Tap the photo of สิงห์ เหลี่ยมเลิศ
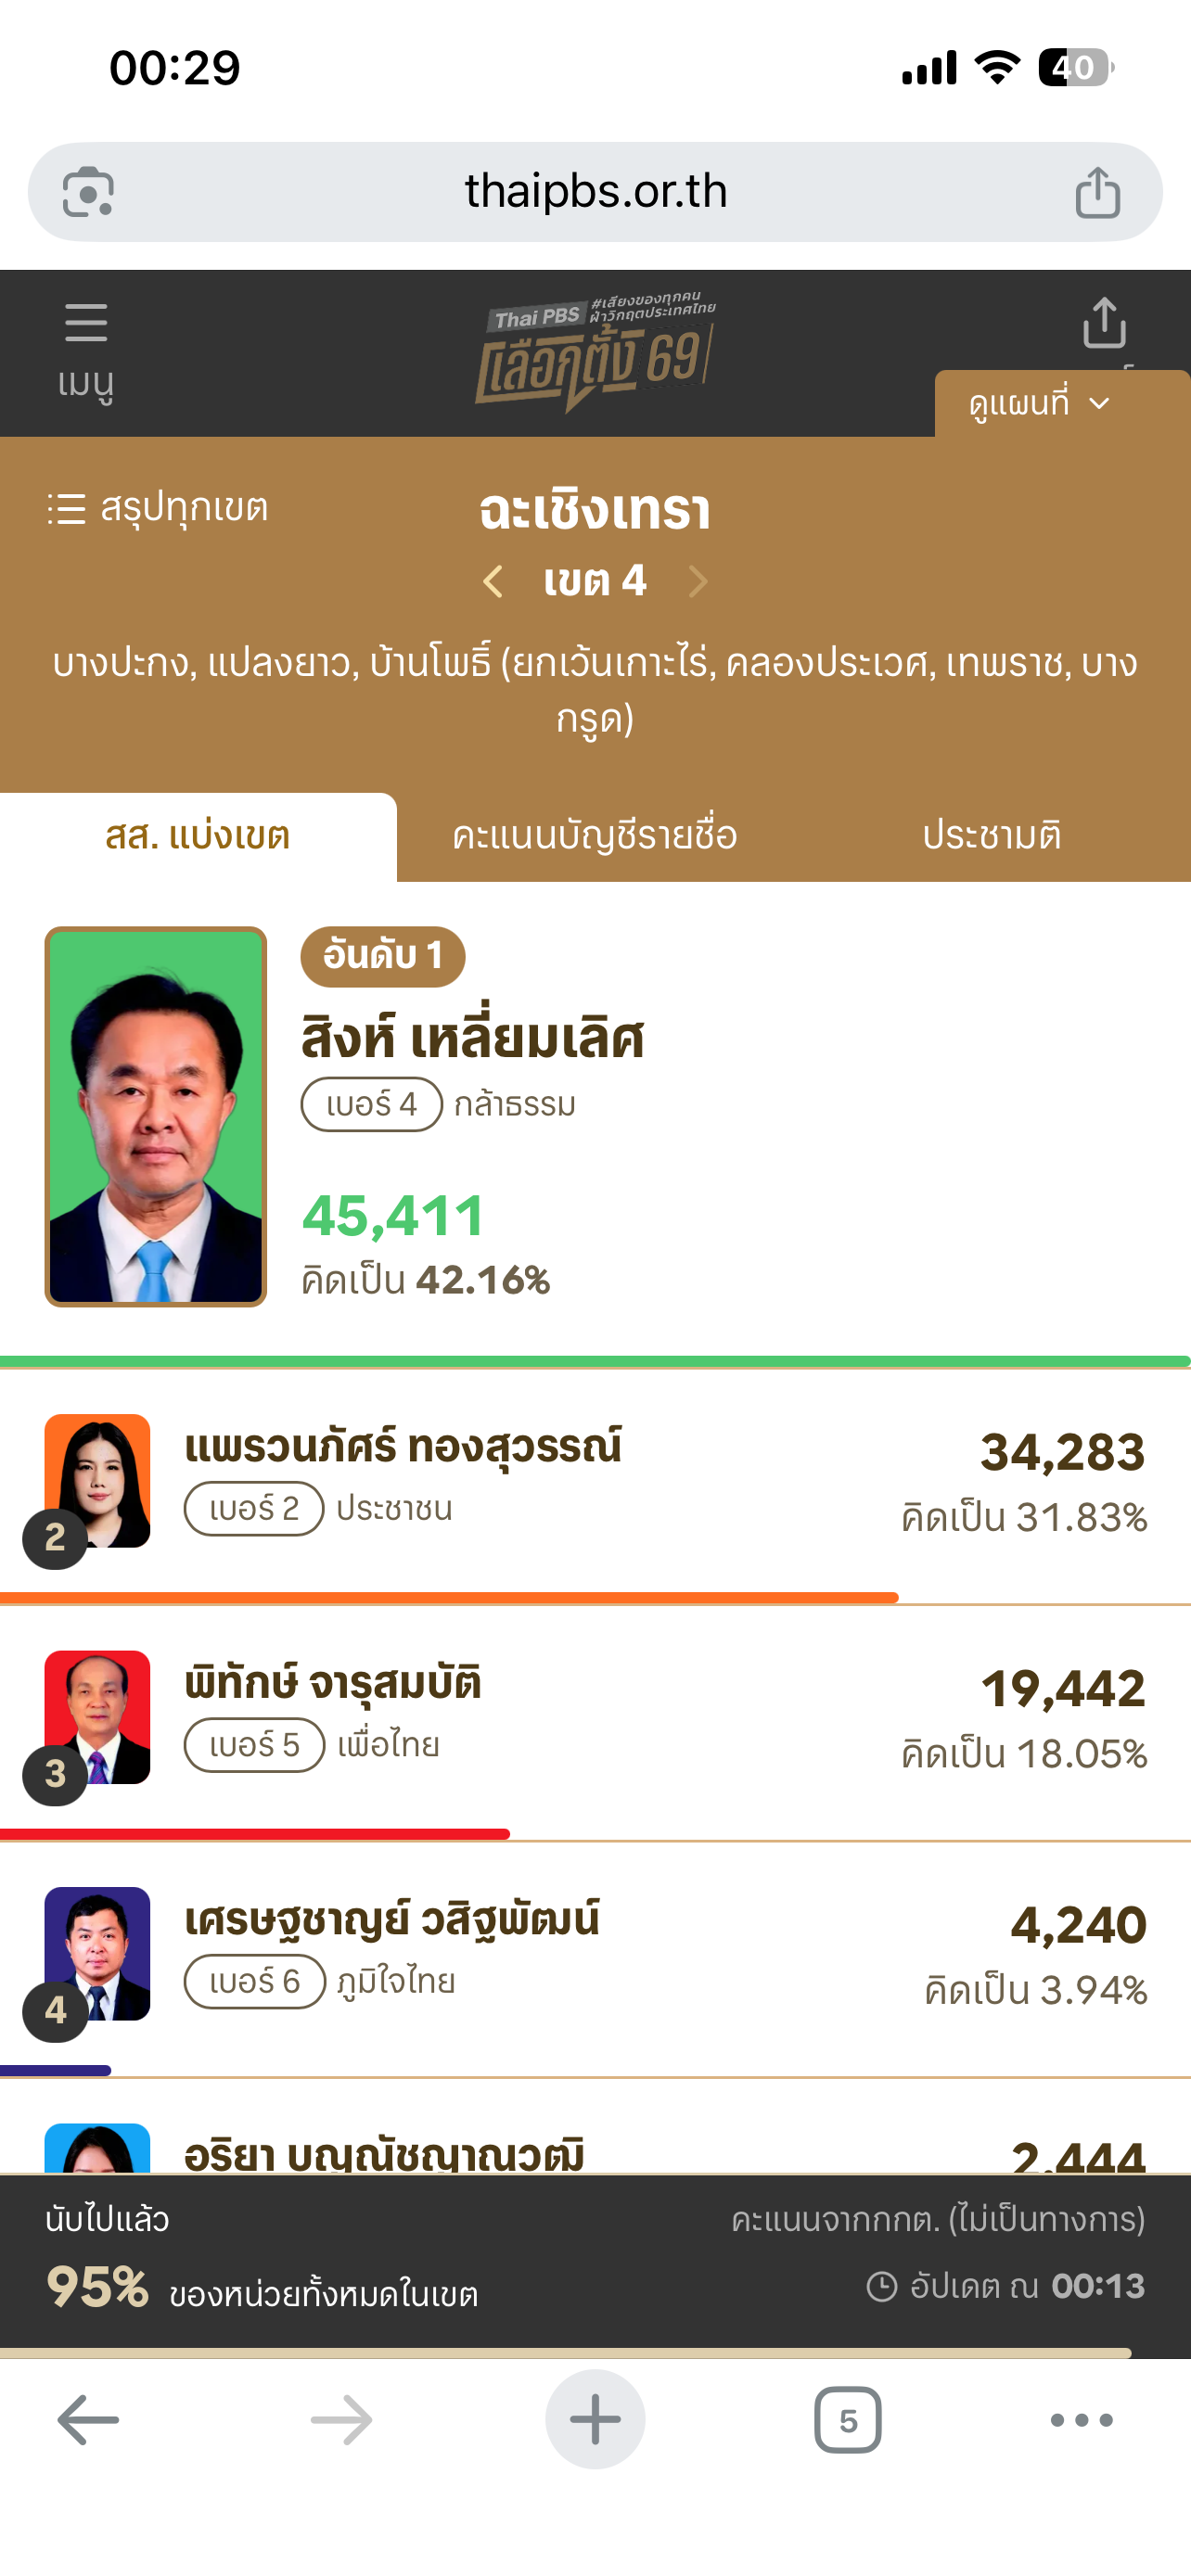The image size is (1191, 2576). pos(156,1116)
